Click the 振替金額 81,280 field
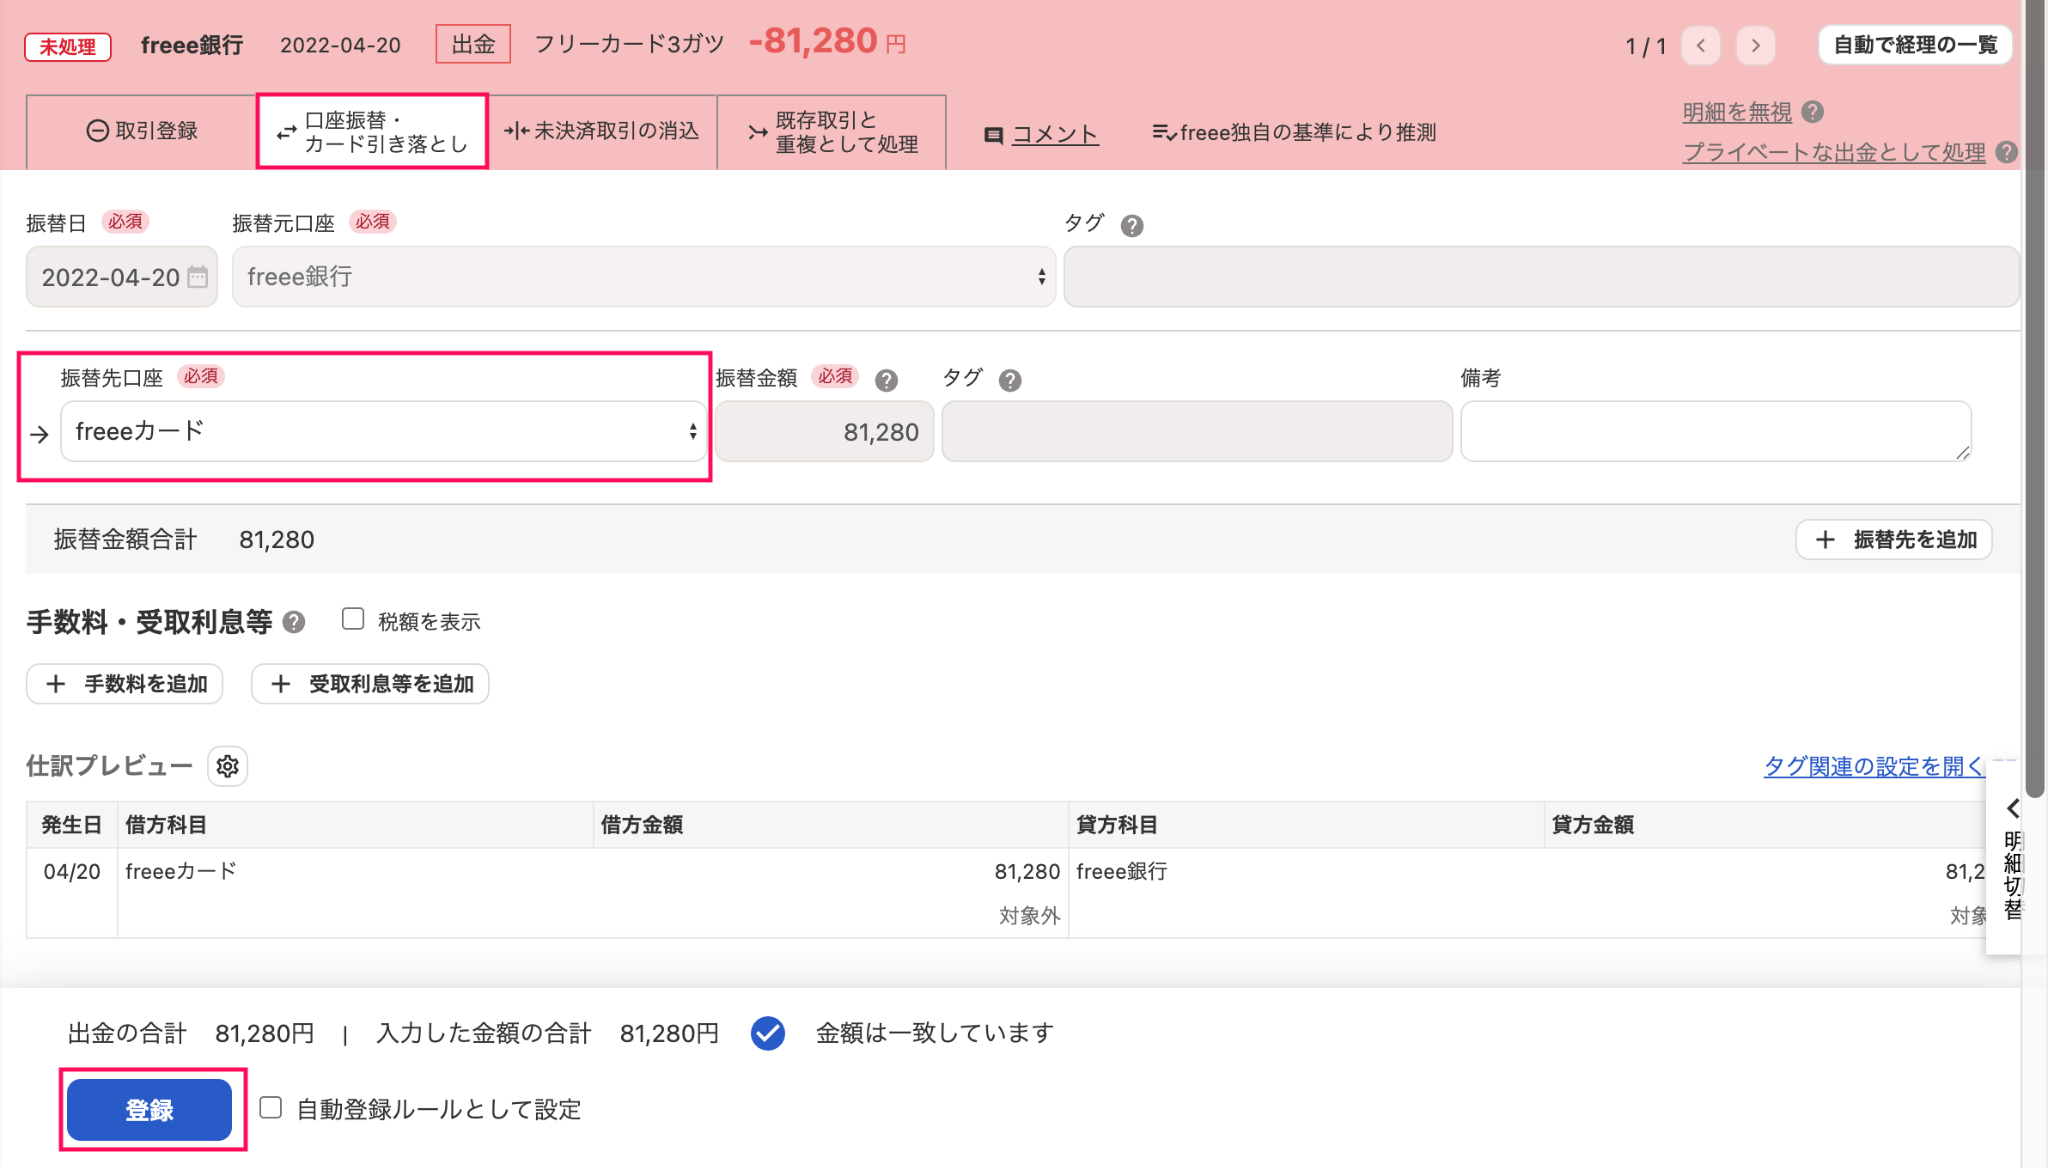The height and width of the screenshot is (1168, 2048). click(825, 431)
